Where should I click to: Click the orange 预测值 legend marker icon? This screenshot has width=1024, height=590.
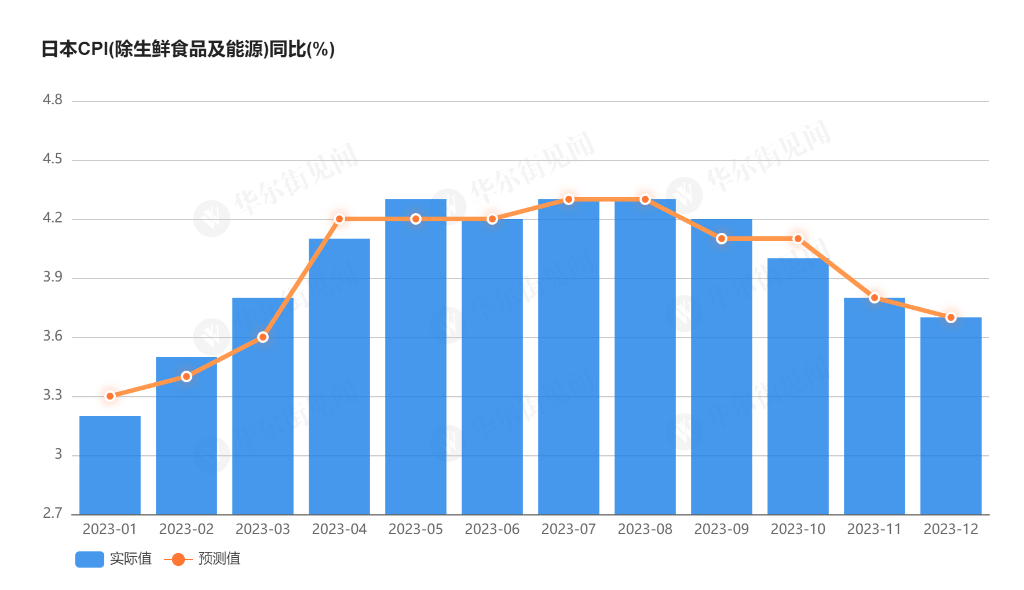(178, 560)
